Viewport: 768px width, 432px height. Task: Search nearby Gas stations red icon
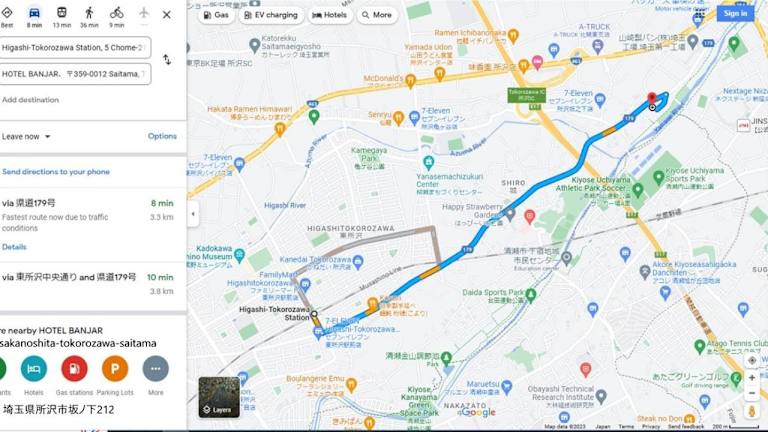coord(74,369)
